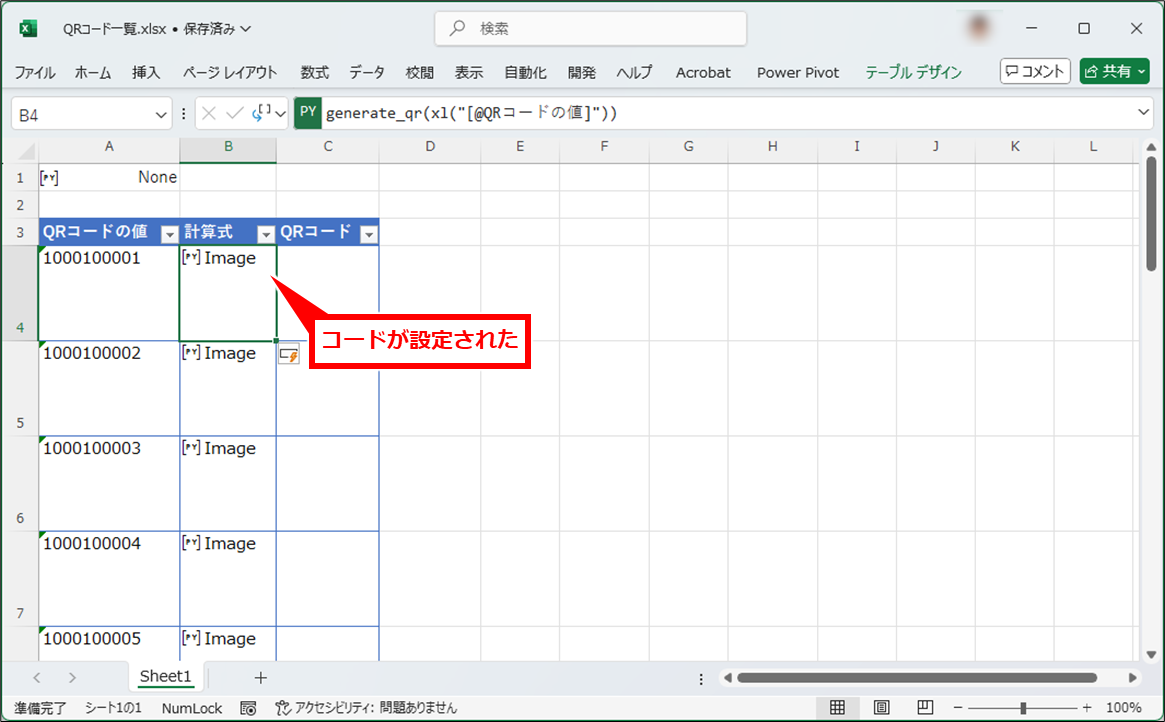Go to next sheet arrow

click(x=72, y=677)
